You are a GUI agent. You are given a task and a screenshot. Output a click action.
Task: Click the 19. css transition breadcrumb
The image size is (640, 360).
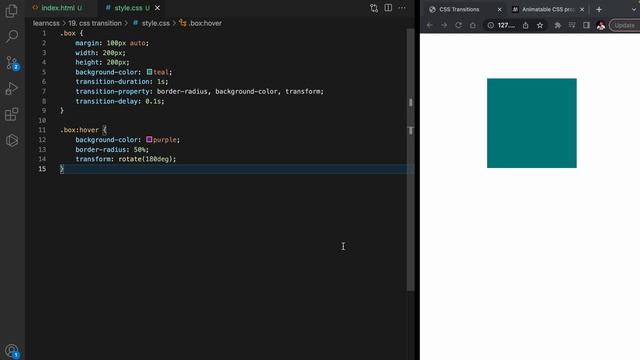(95, 23)
